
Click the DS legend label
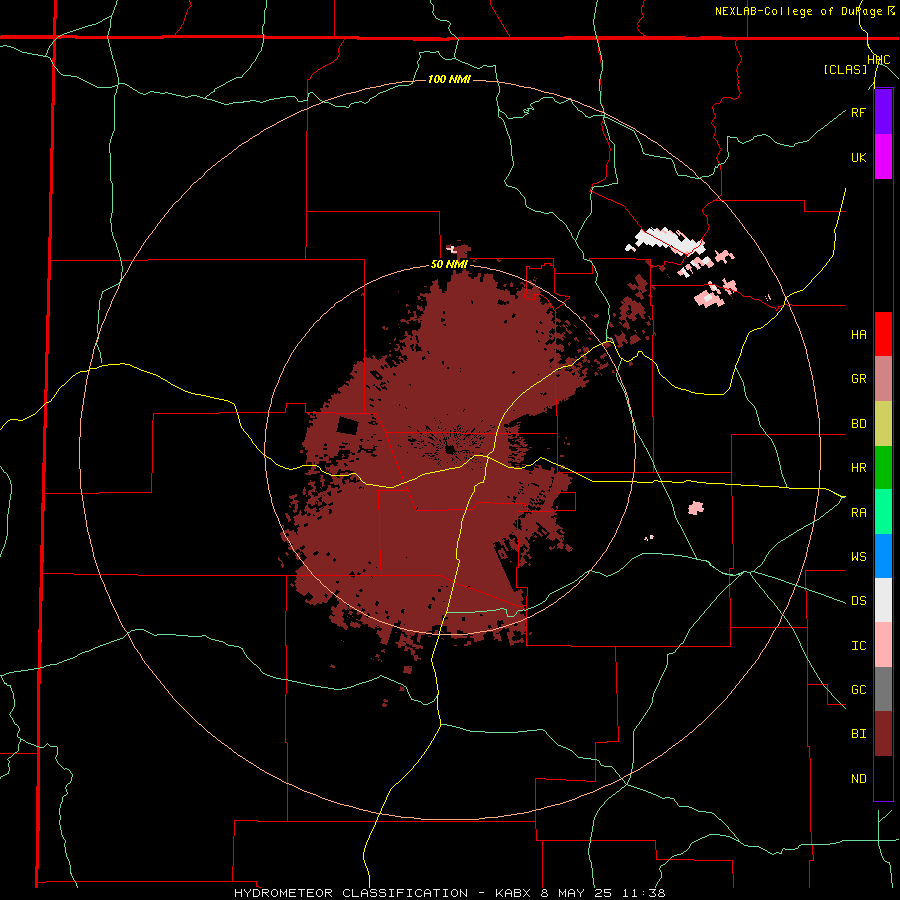[858, 601]
